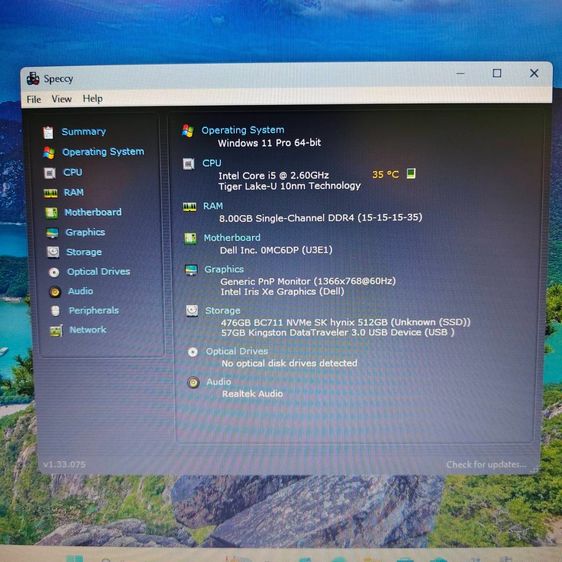
Task: Select Optical Drives in the sidebar
Action: pos(99,272)
